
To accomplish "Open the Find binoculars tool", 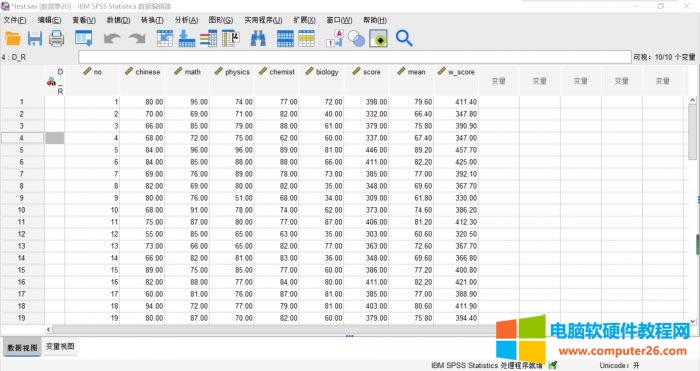I will pyautogui.click(x=258, y=39).
